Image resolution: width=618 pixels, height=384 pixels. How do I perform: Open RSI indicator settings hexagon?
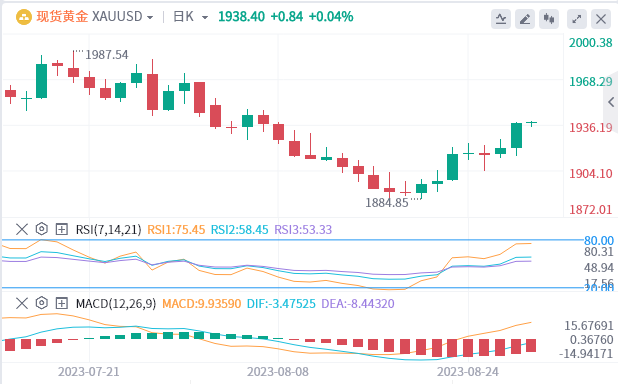[42, 229]
